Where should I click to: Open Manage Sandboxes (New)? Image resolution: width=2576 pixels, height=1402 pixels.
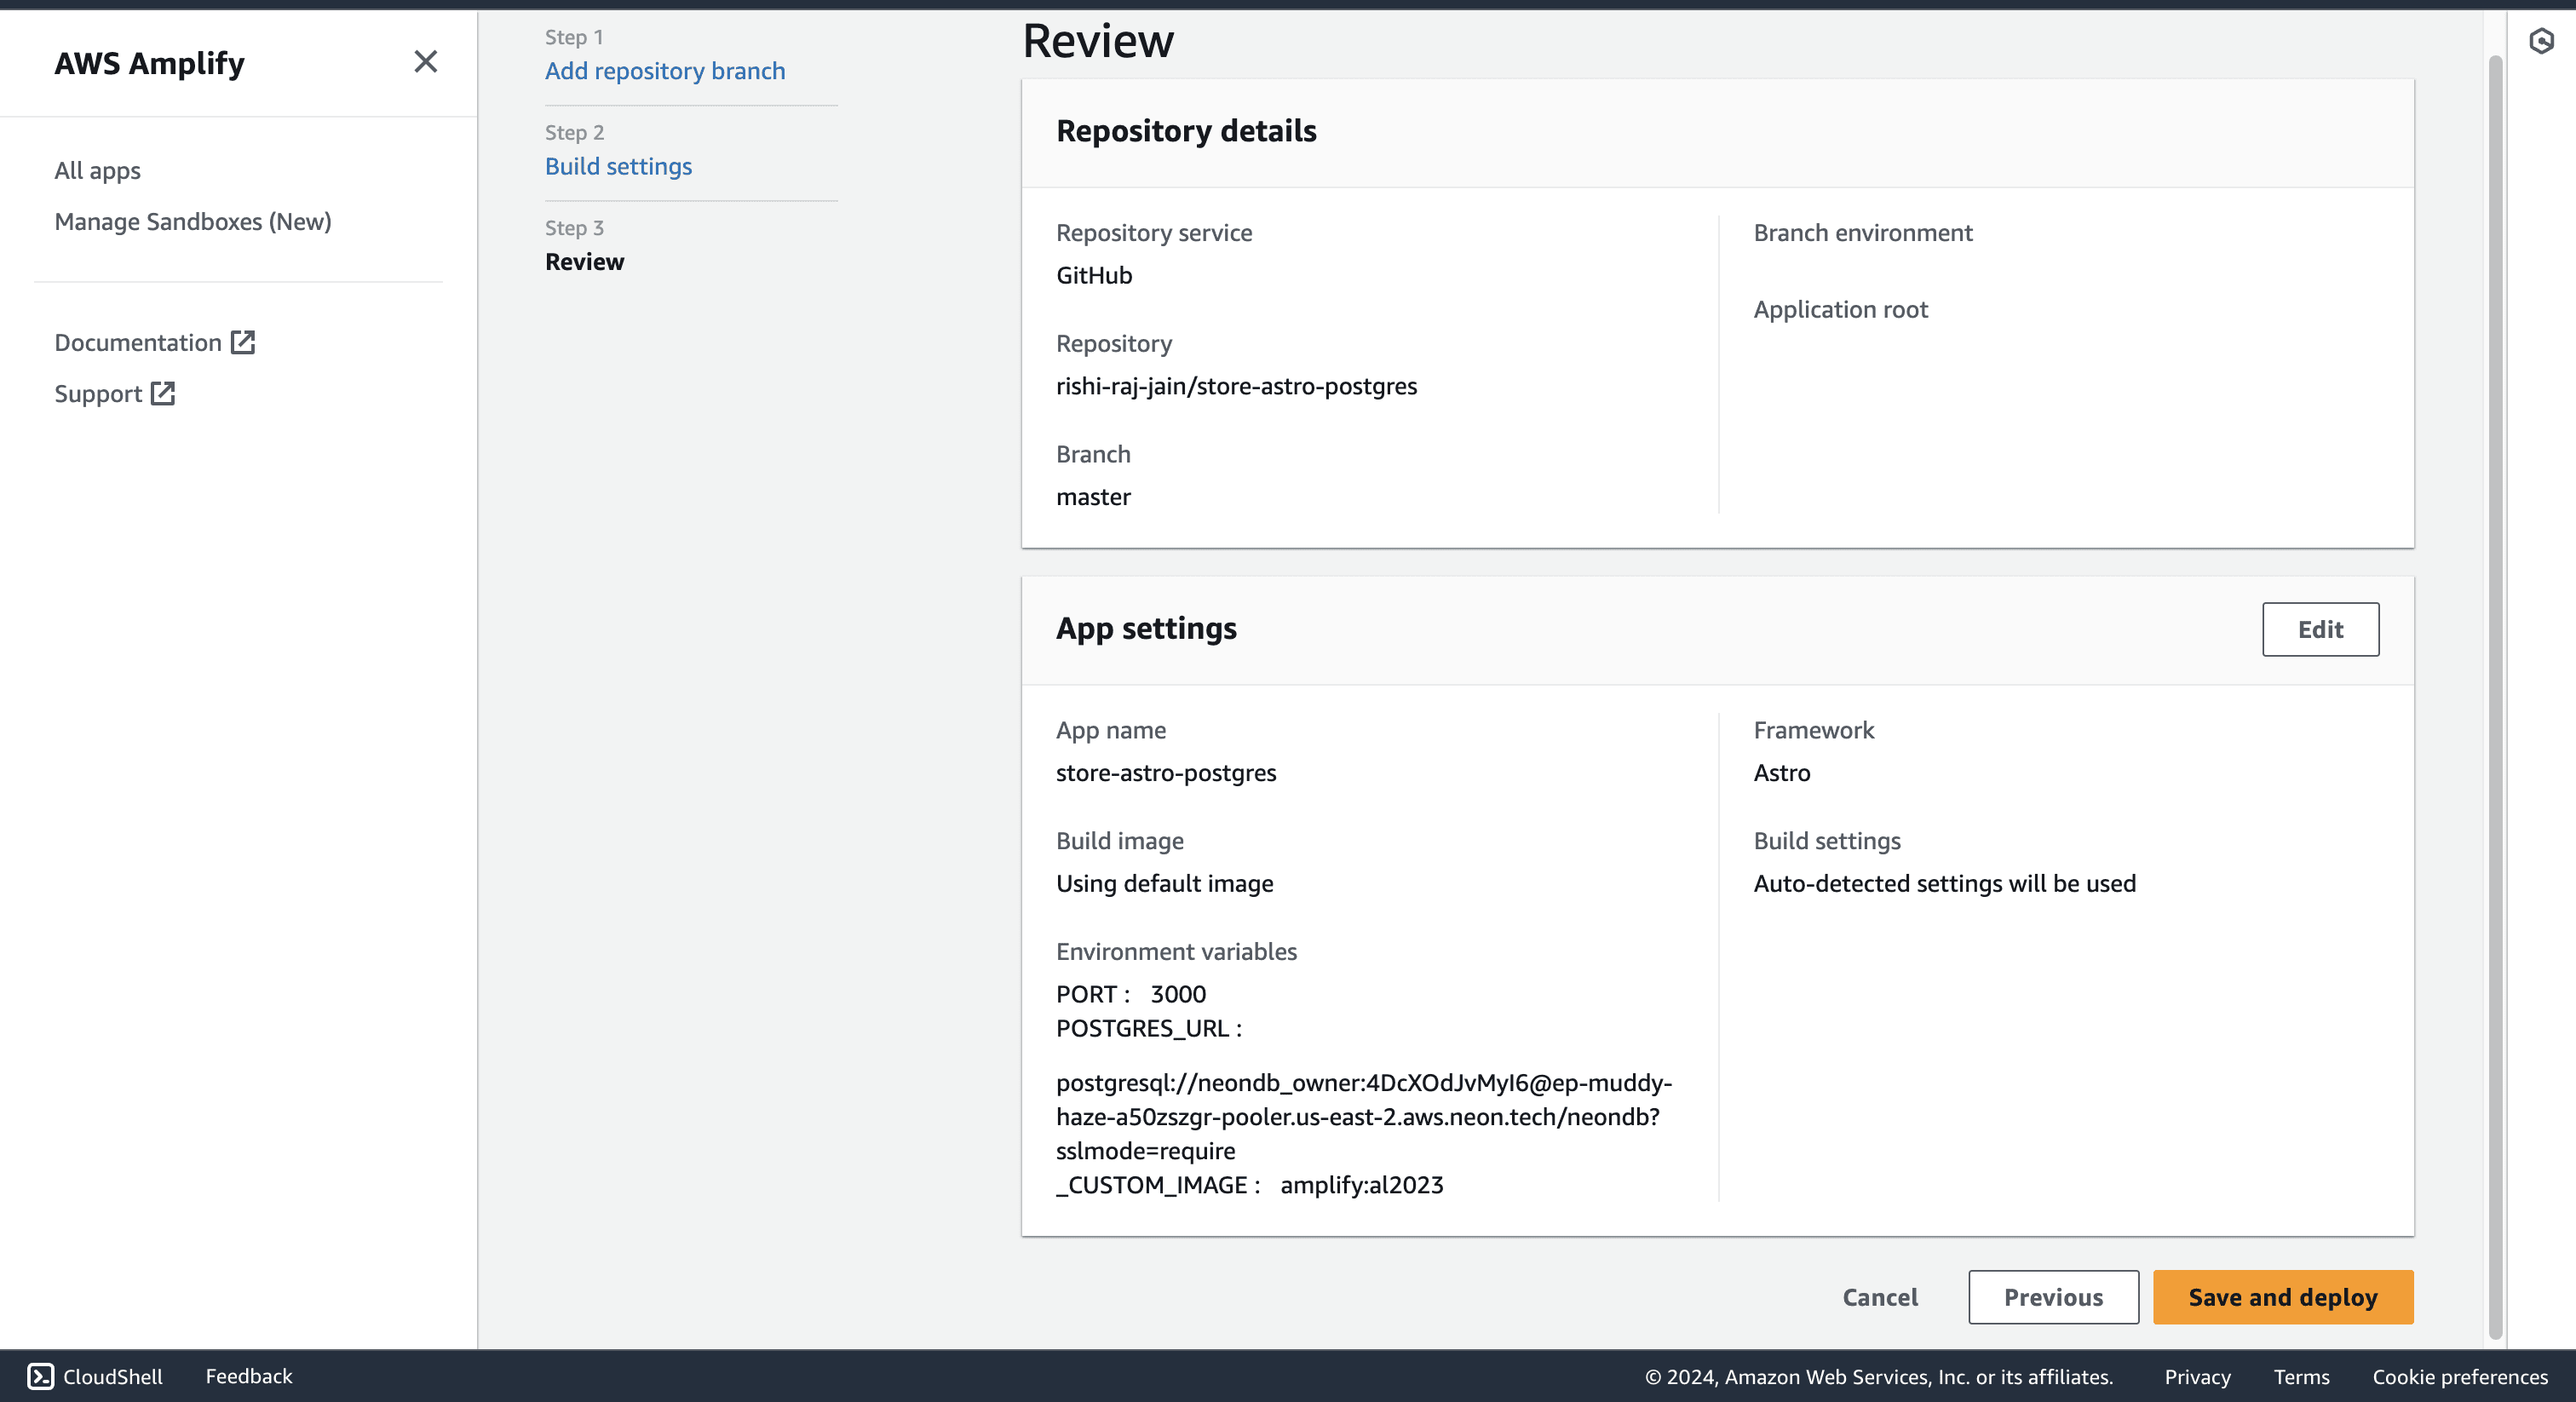click(192, 221)
